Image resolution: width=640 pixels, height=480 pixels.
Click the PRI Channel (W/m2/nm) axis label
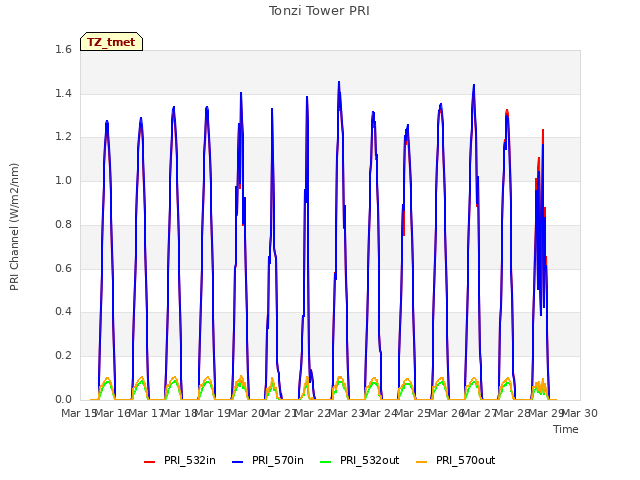click(14, 227)
